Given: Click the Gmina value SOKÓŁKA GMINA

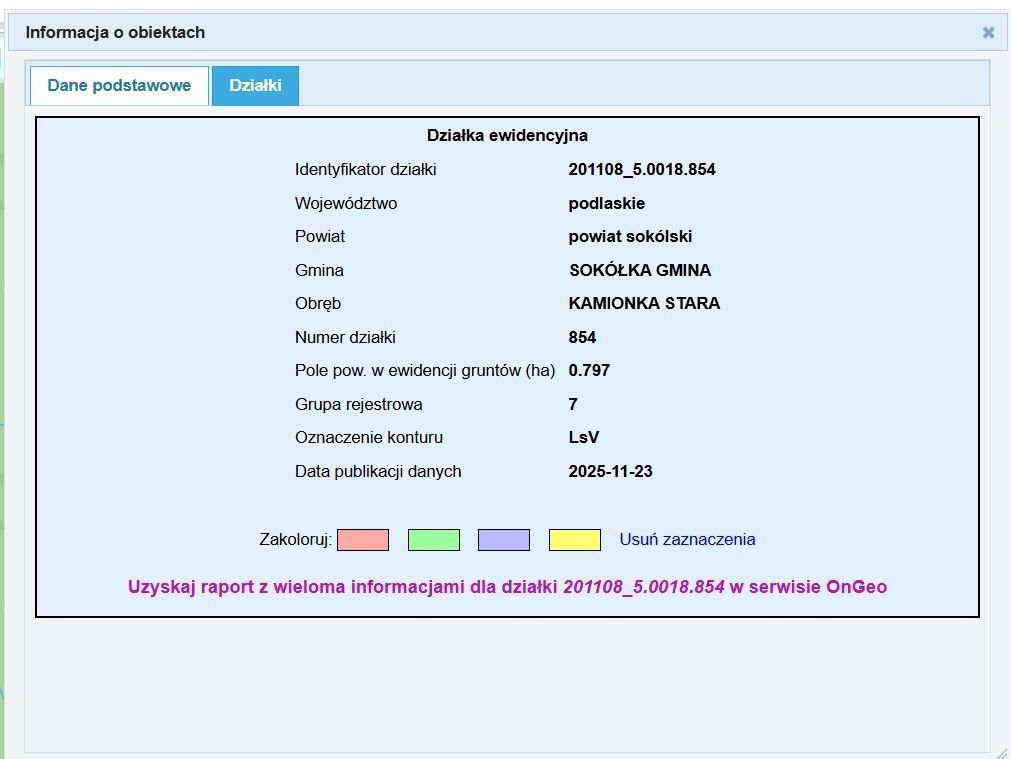Looking at the screenshot, I should tap(640, 270).
